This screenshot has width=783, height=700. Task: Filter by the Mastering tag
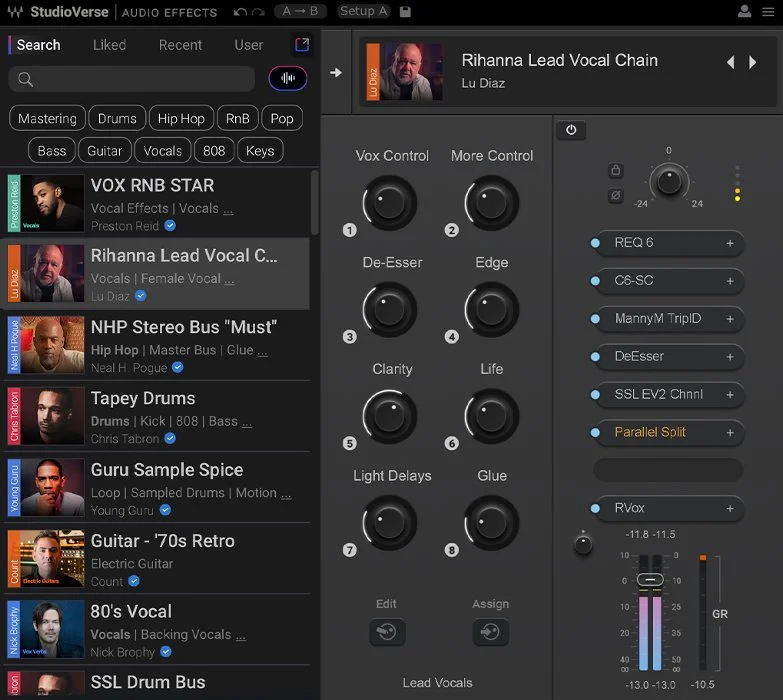pyautogui.click(x=47, y=118)
